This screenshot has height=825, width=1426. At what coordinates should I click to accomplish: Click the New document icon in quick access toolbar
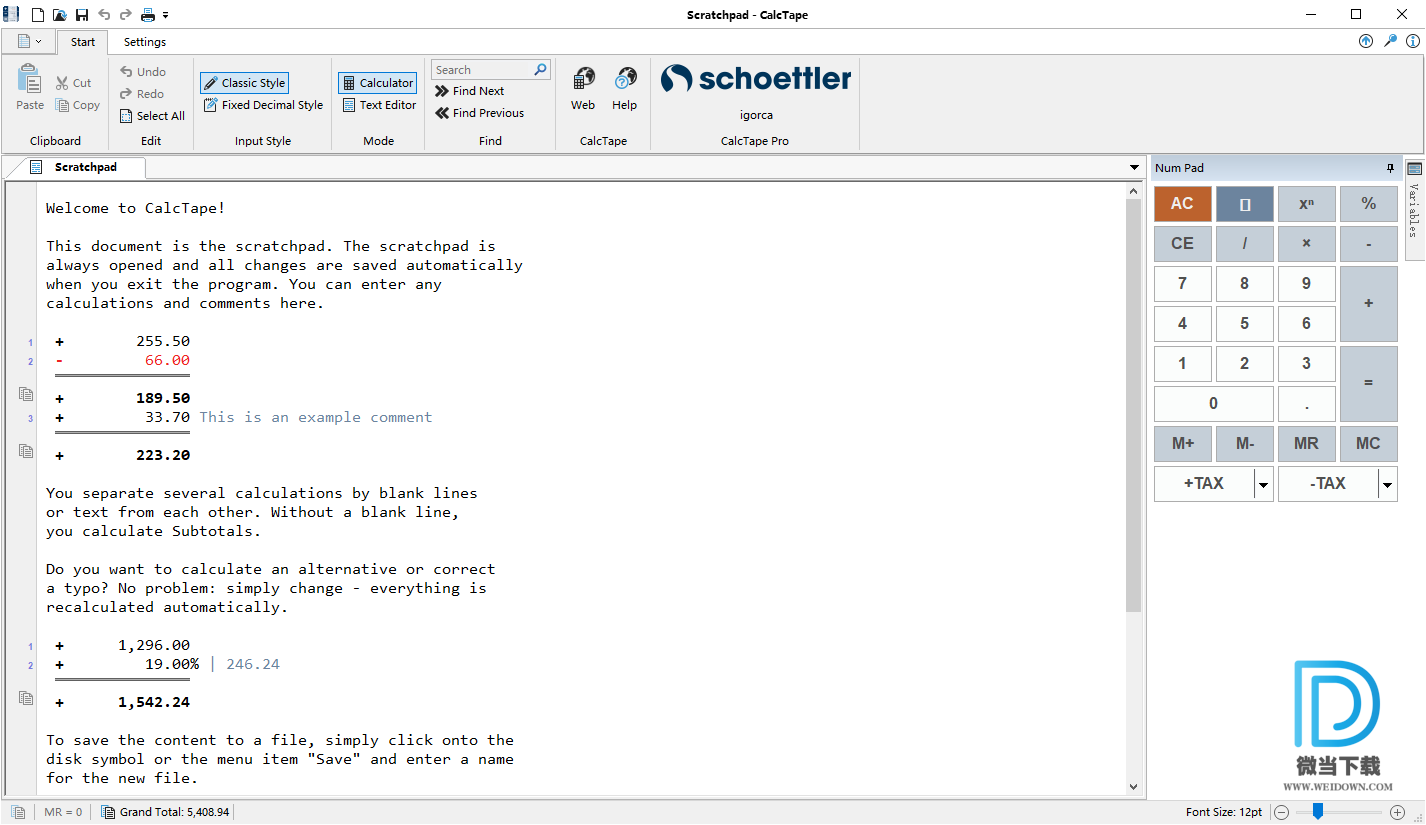click(x=38, y=15)
